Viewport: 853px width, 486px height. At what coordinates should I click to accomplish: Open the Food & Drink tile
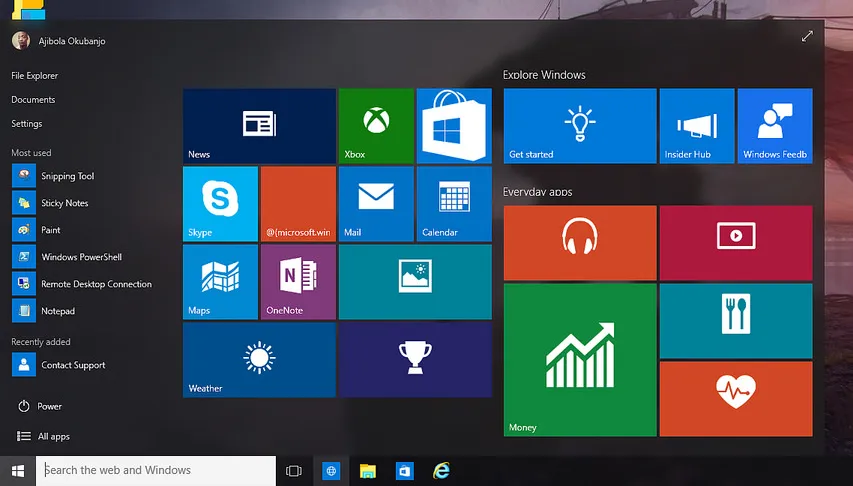736,321
